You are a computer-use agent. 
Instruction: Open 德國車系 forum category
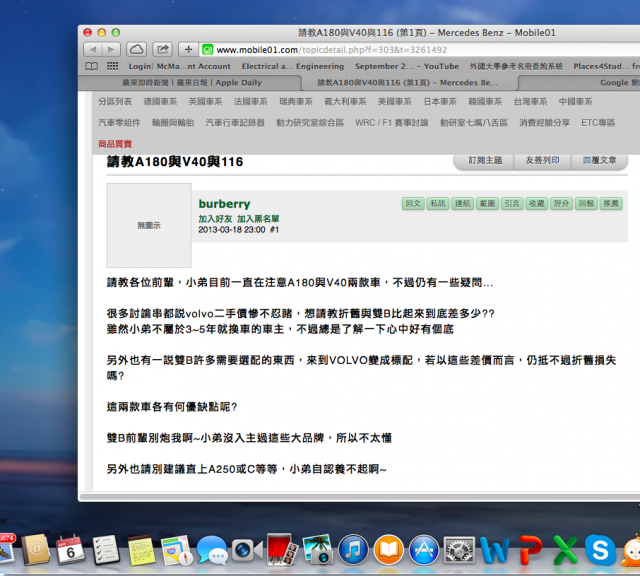(x=160, y=102)
